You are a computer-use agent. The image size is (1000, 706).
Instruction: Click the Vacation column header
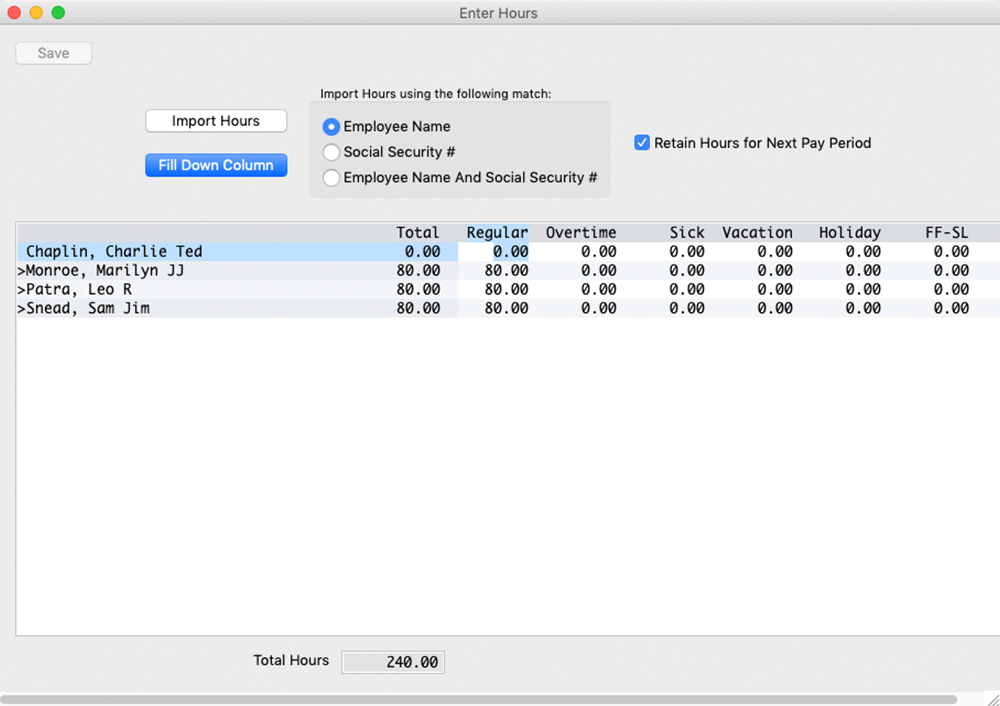(757, 232)
